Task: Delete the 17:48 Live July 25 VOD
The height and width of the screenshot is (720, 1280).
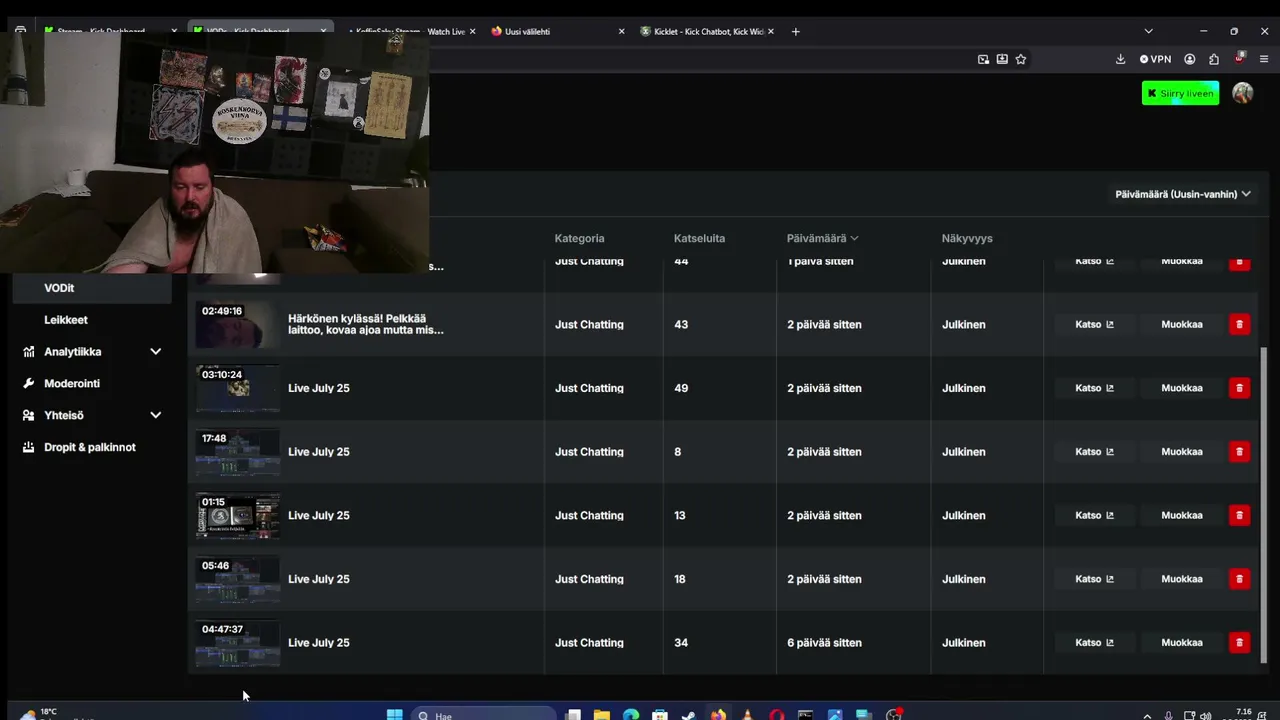Action: pos(1239,452)
